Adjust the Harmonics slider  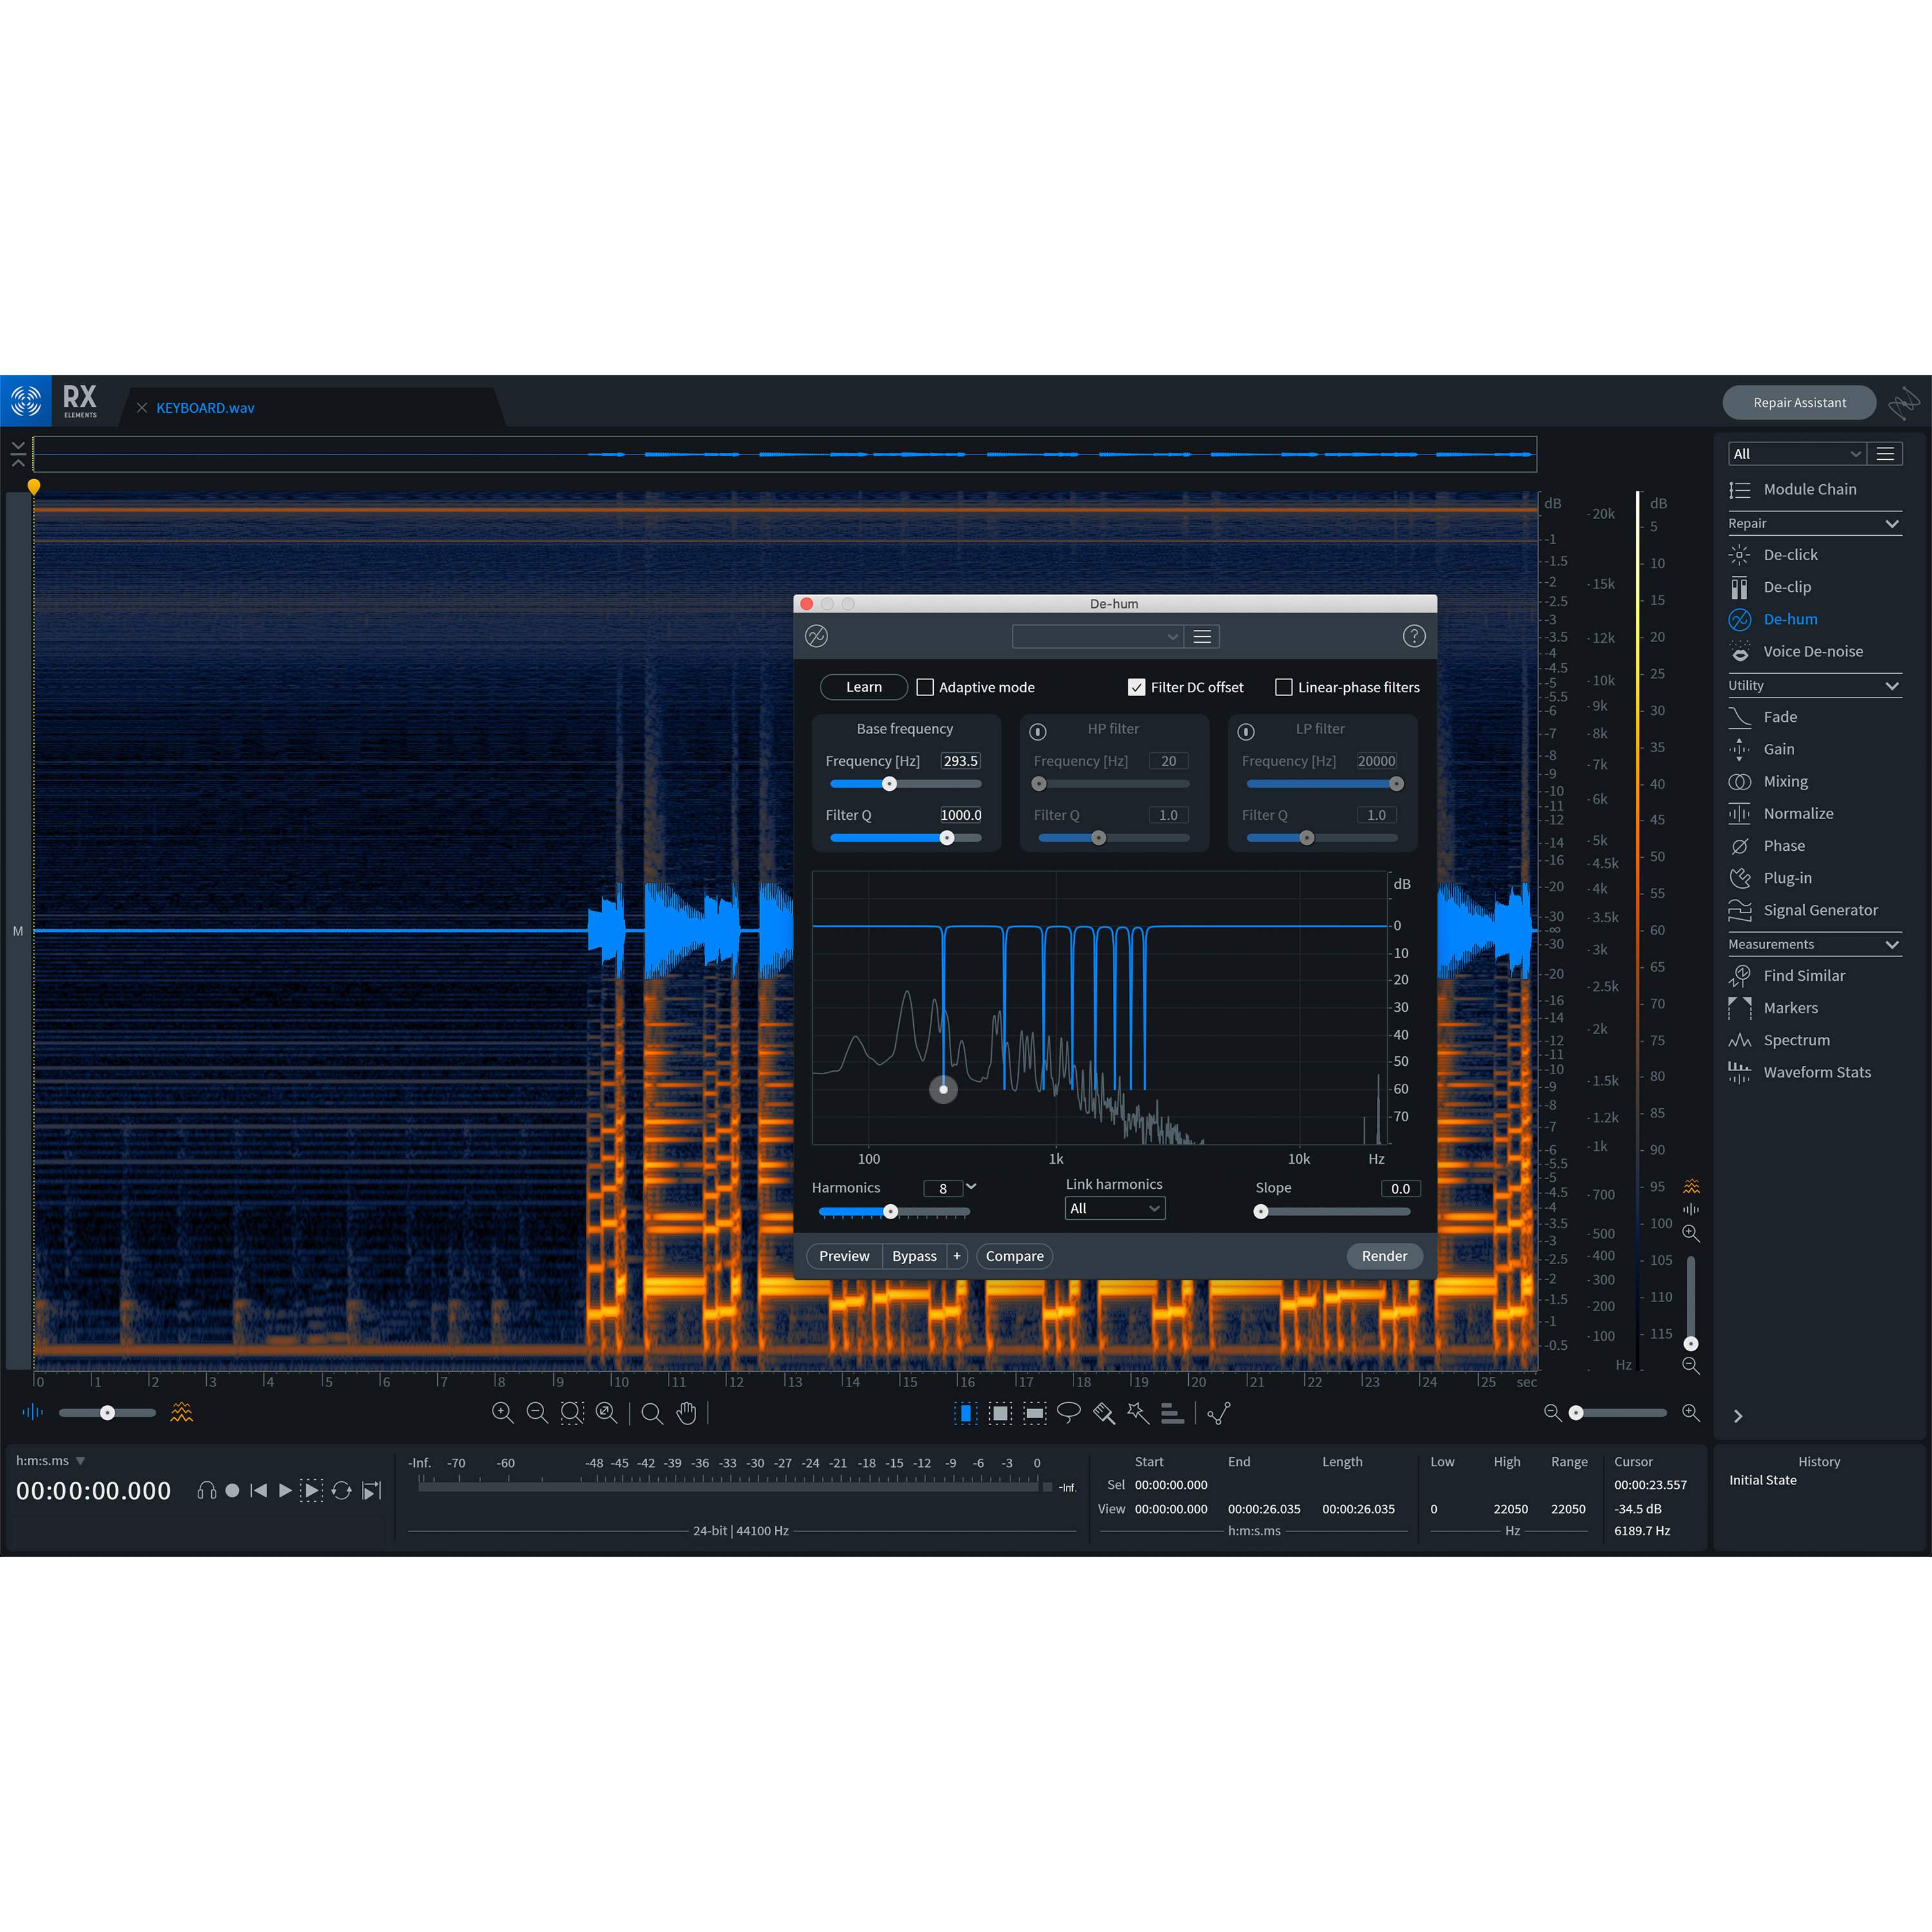coord(890,1211)
